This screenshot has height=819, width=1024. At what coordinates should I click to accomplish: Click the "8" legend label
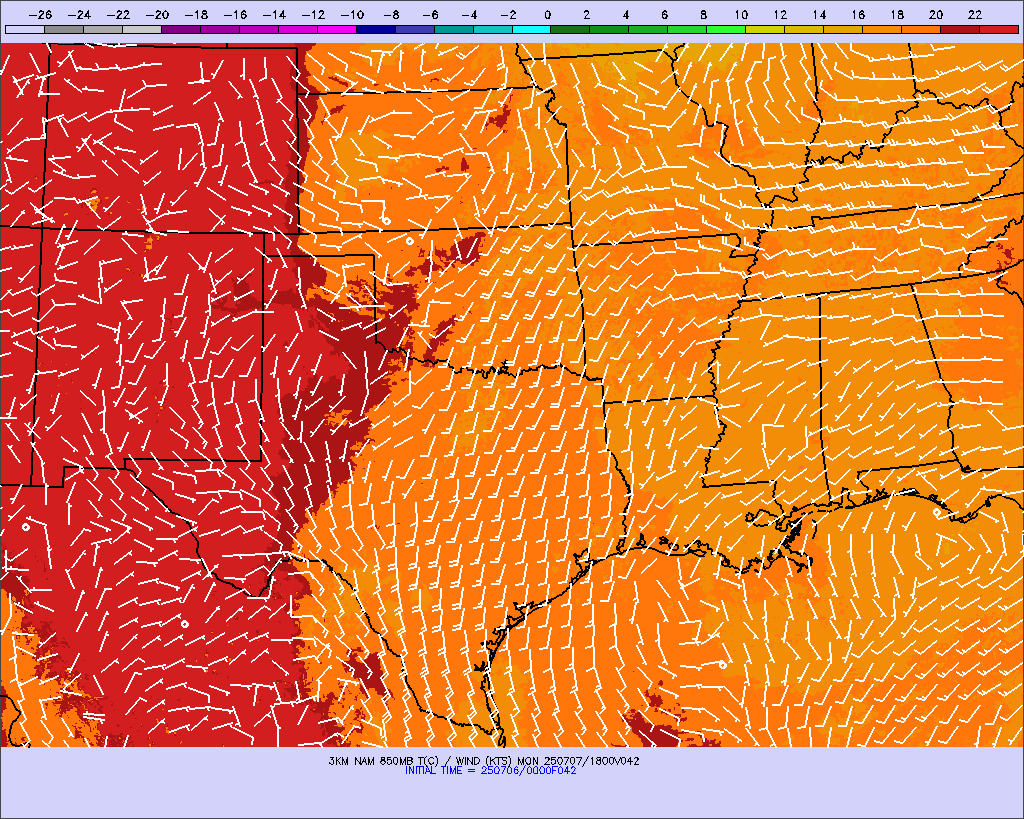tap(703, 14)
